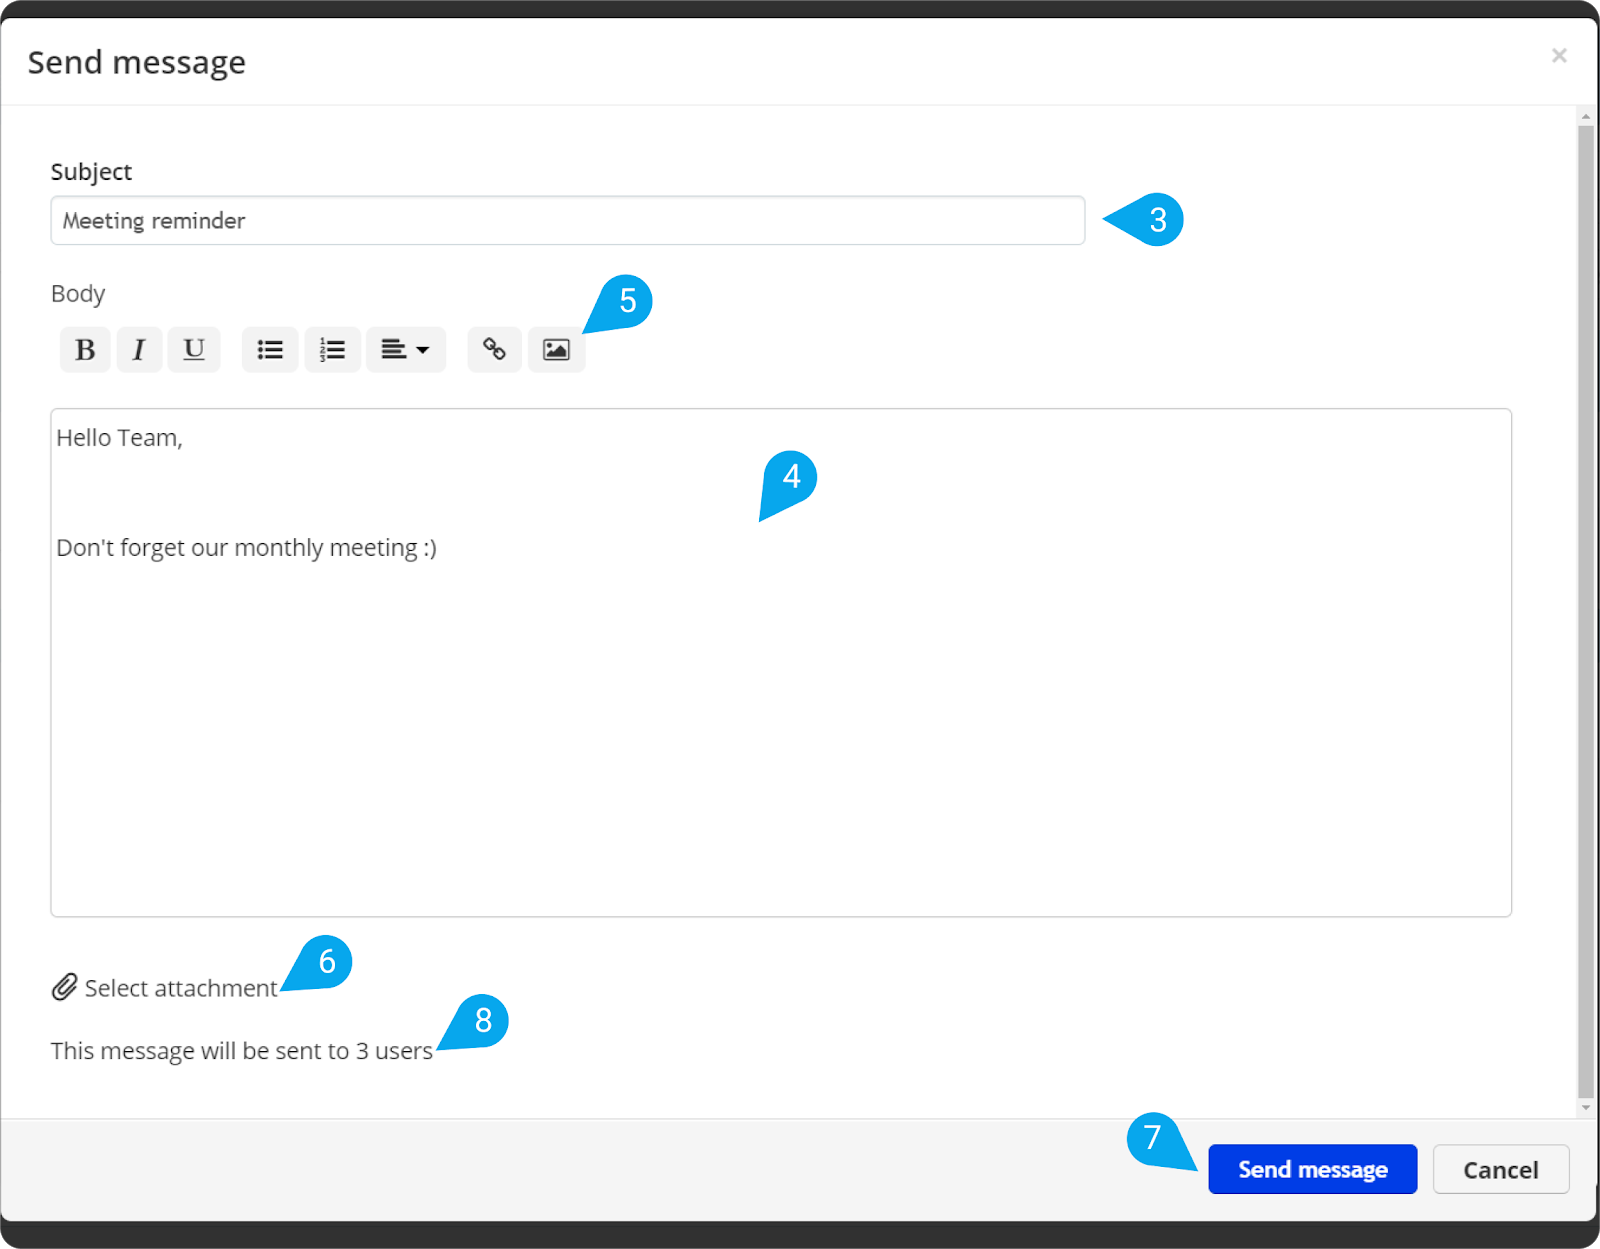The width and height of the screenshot is (1600, 1249).
Task: Insert a bulleted list
Action: tap(269, 349)
